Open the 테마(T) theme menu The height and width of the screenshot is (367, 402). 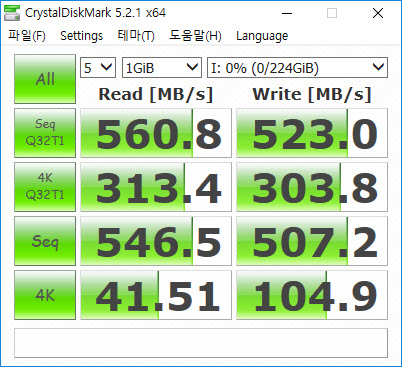pyautogui.click(x=136, y=35)
